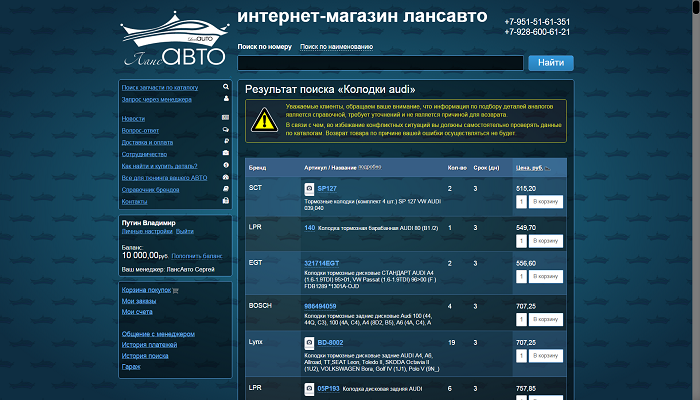Click Пополнить баланс link
The image size is (700, 400).
(x=197, y=256)
